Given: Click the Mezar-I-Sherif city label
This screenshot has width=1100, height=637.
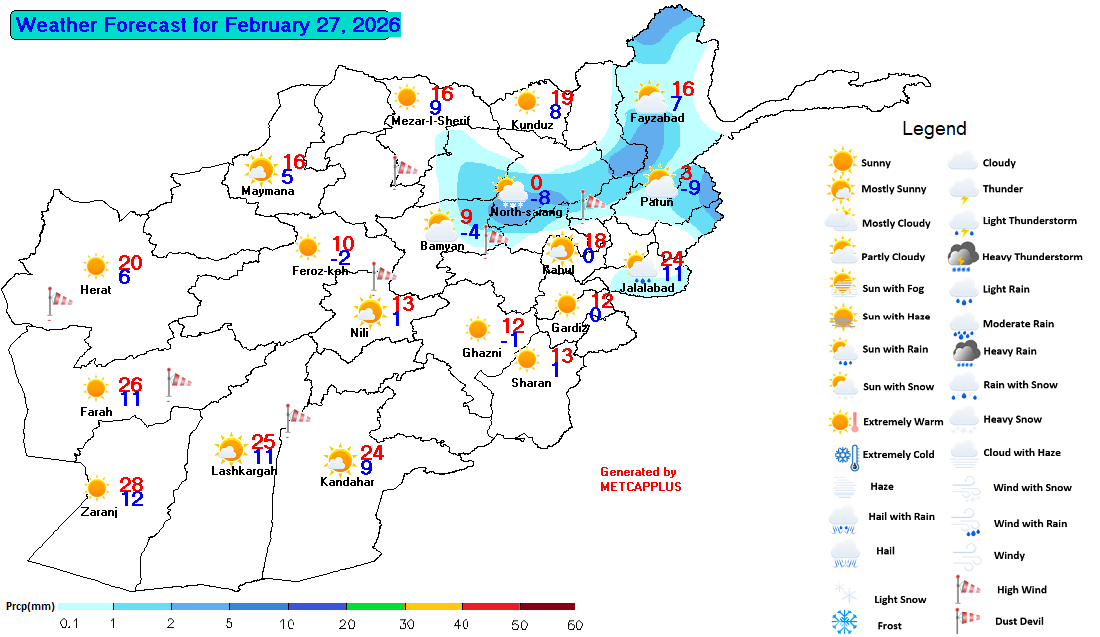Looking at the screenshot, I should (x=431, y=121).
